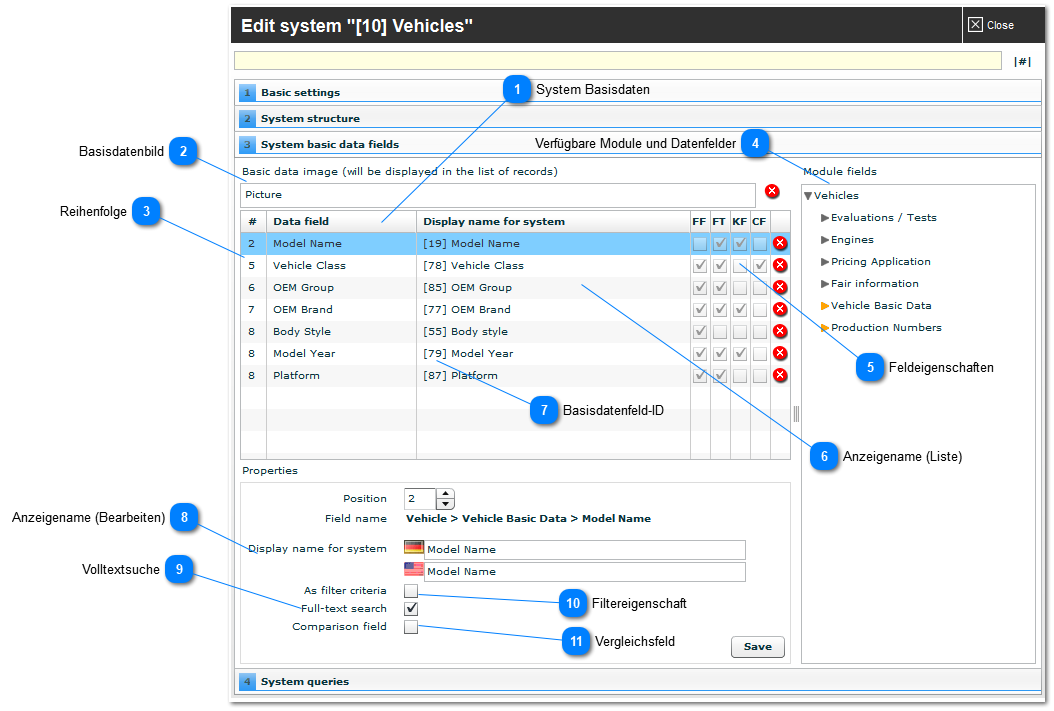Screen dimensions: 1054x711
Task: Select the OEM Group data field cell
Action: (x=341, y=288)
